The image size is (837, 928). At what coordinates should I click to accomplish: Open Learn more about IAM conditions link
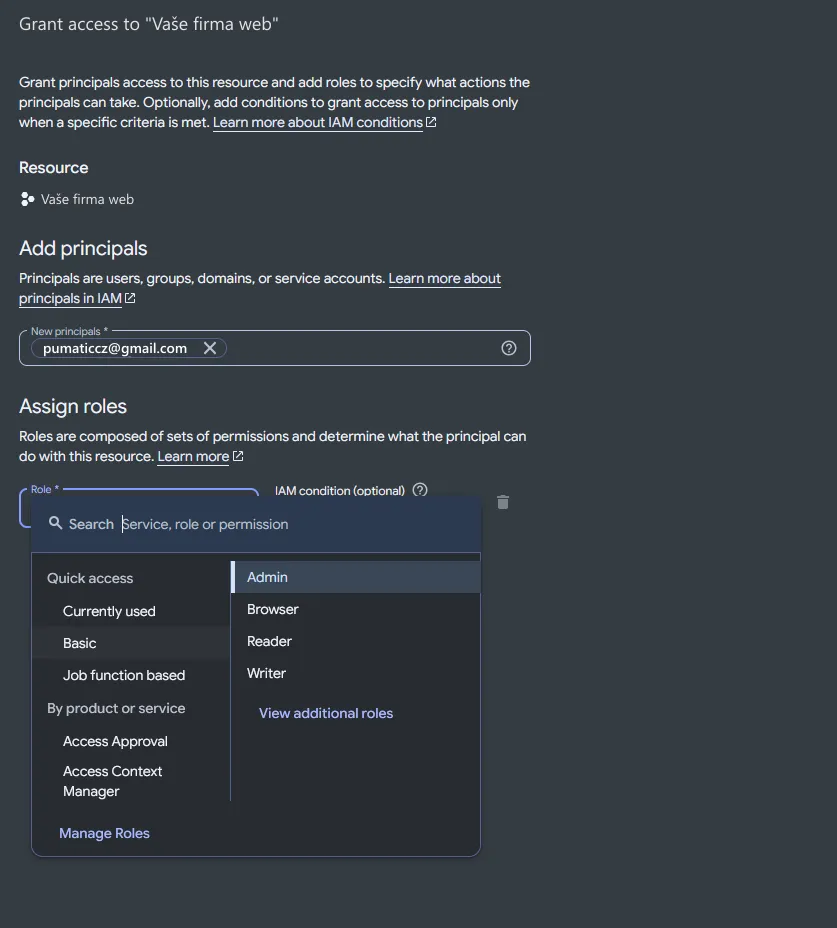[x=324, y=123]
